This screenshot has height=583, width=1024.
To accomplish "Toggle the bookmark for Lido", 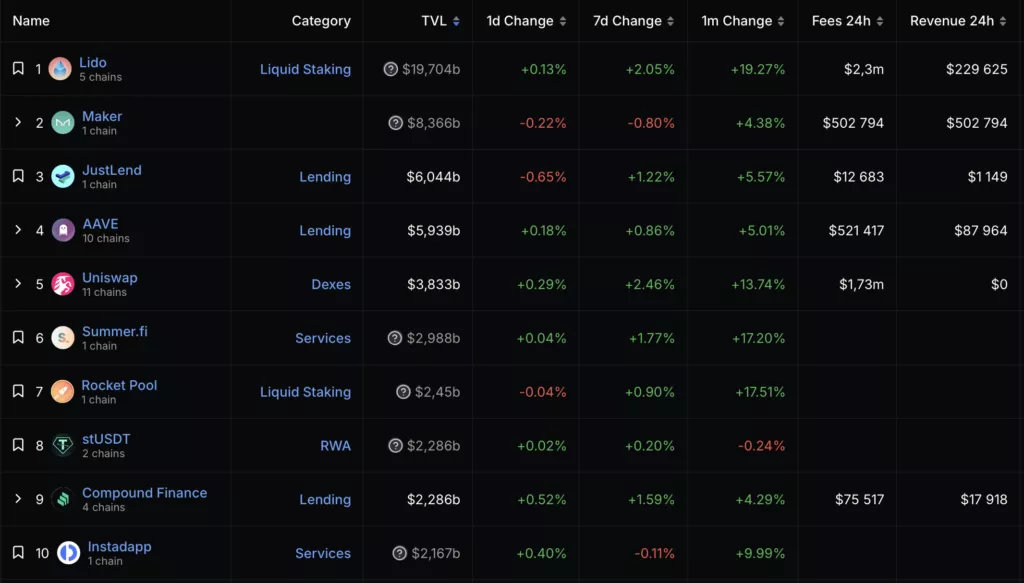I will pos(18,69).
